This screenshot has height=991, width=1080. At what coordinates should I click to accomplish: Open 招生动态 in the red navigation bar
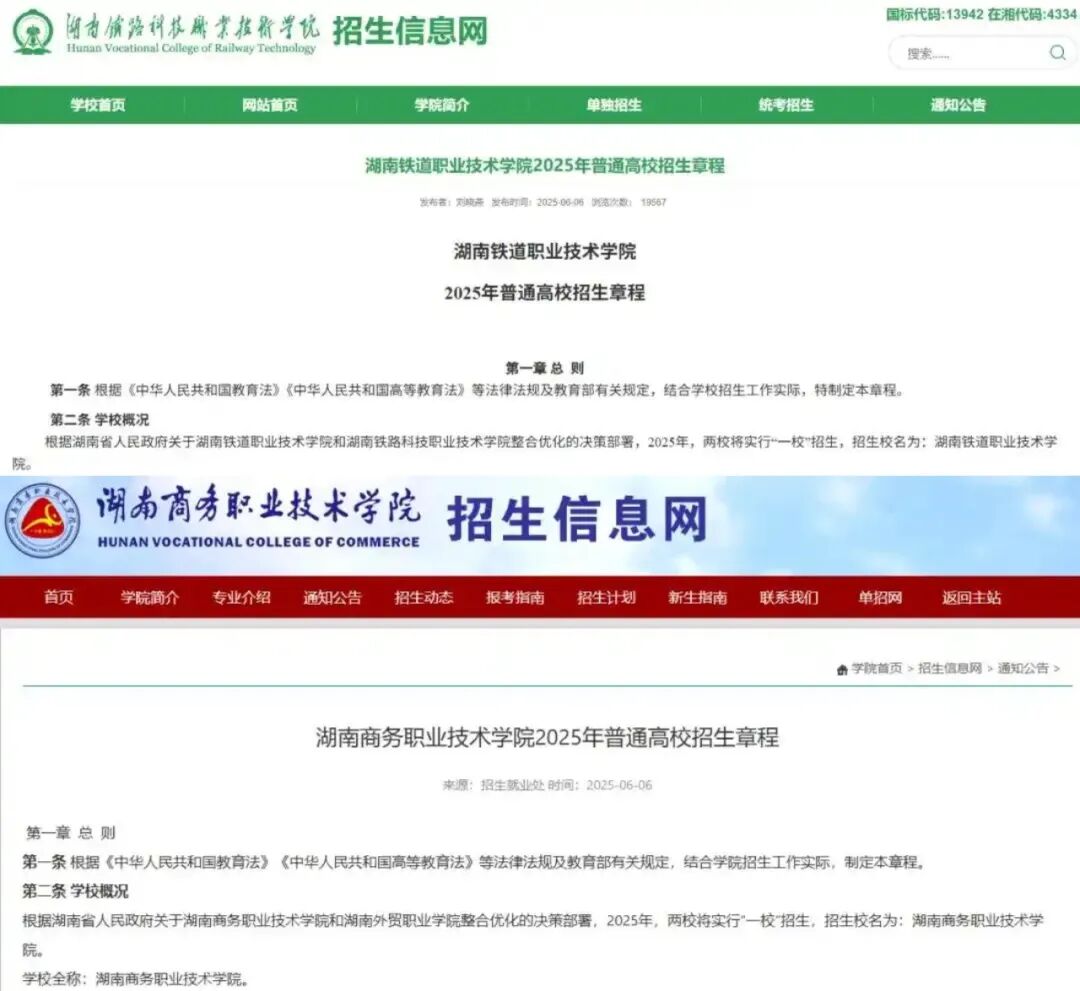coord(424,597)
